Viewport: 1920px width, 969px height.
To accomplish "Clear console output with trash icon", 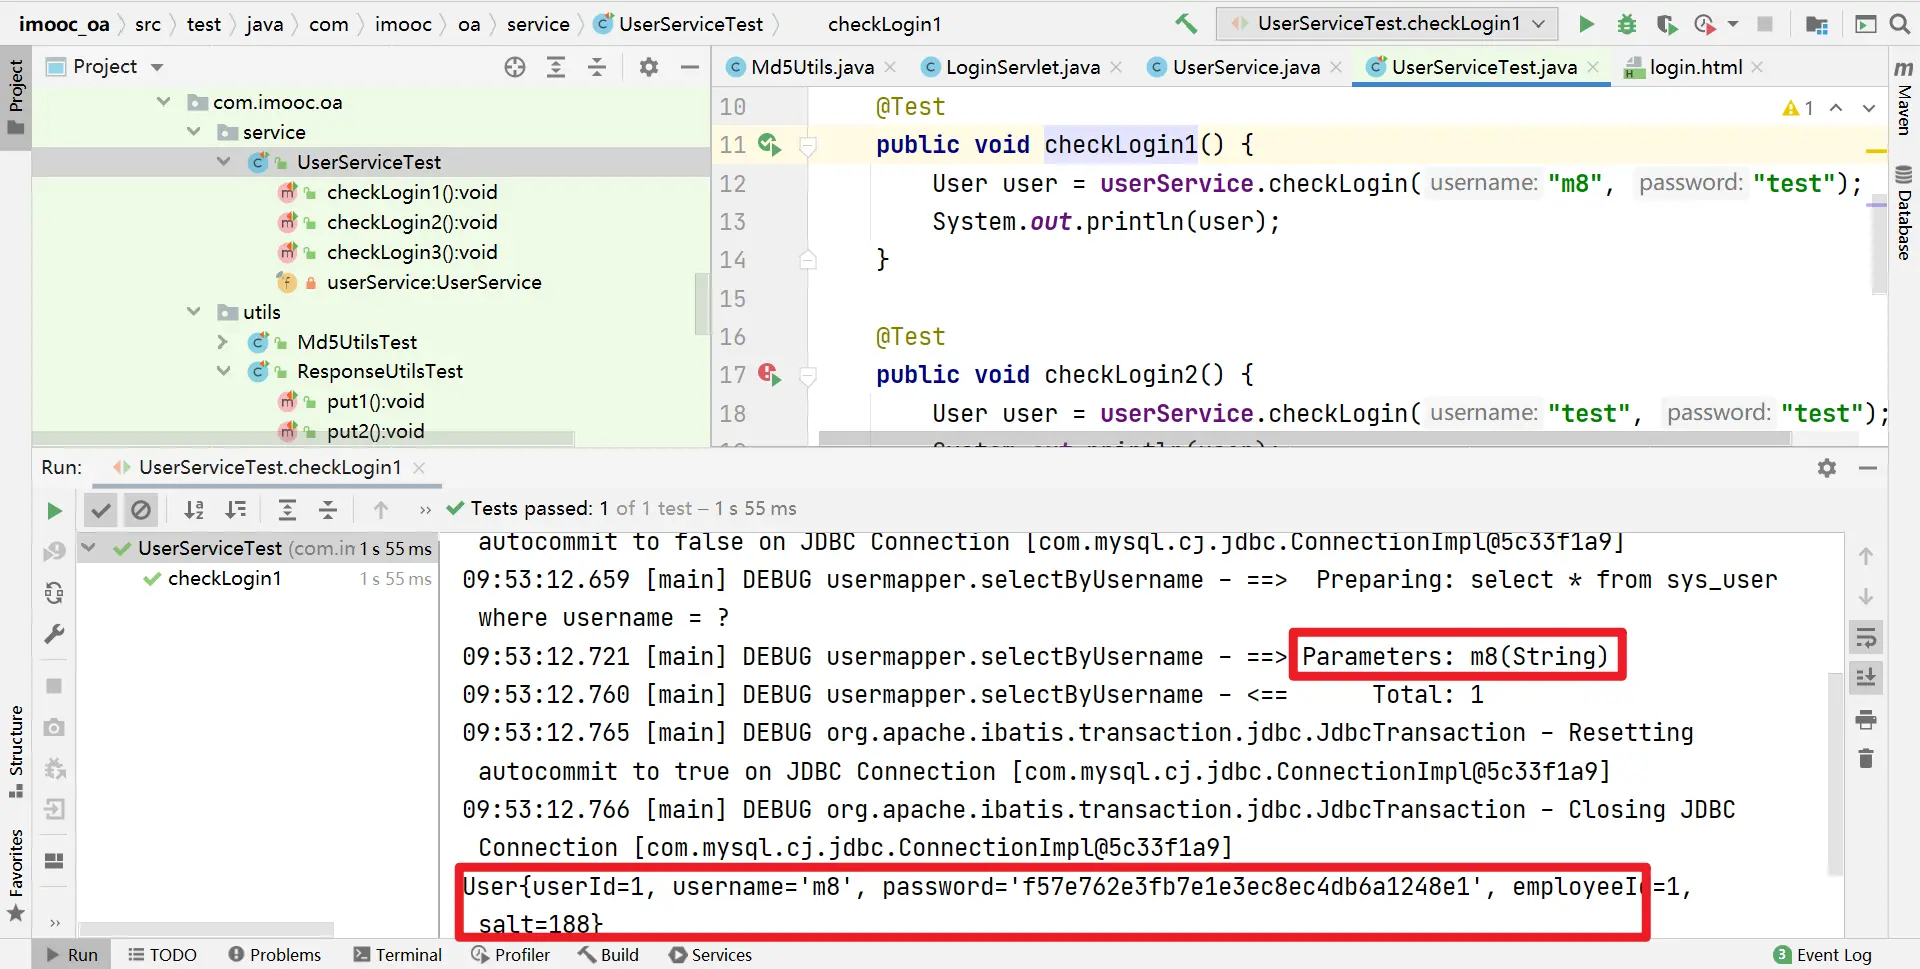I will 1866,759.
